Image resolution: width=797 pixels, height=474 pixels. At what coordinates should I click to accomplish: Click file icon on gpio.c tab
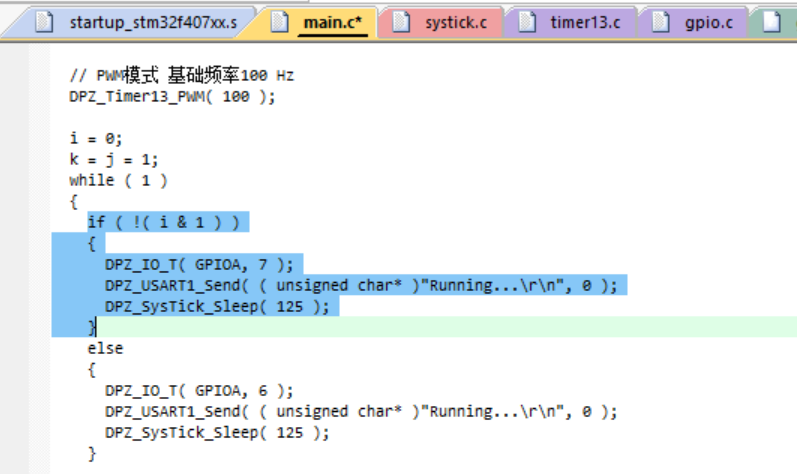[x=661, y=22]
